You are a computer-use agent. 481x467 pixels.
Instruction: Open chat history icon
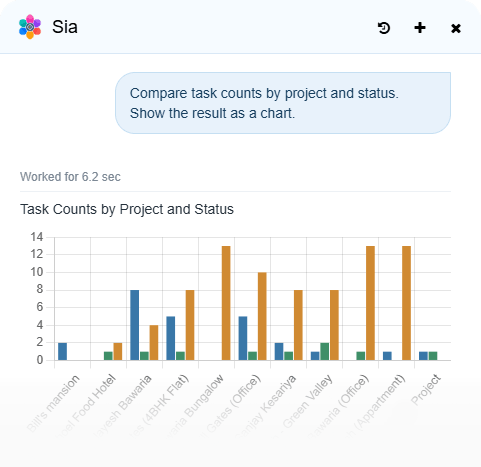(384, 28)
